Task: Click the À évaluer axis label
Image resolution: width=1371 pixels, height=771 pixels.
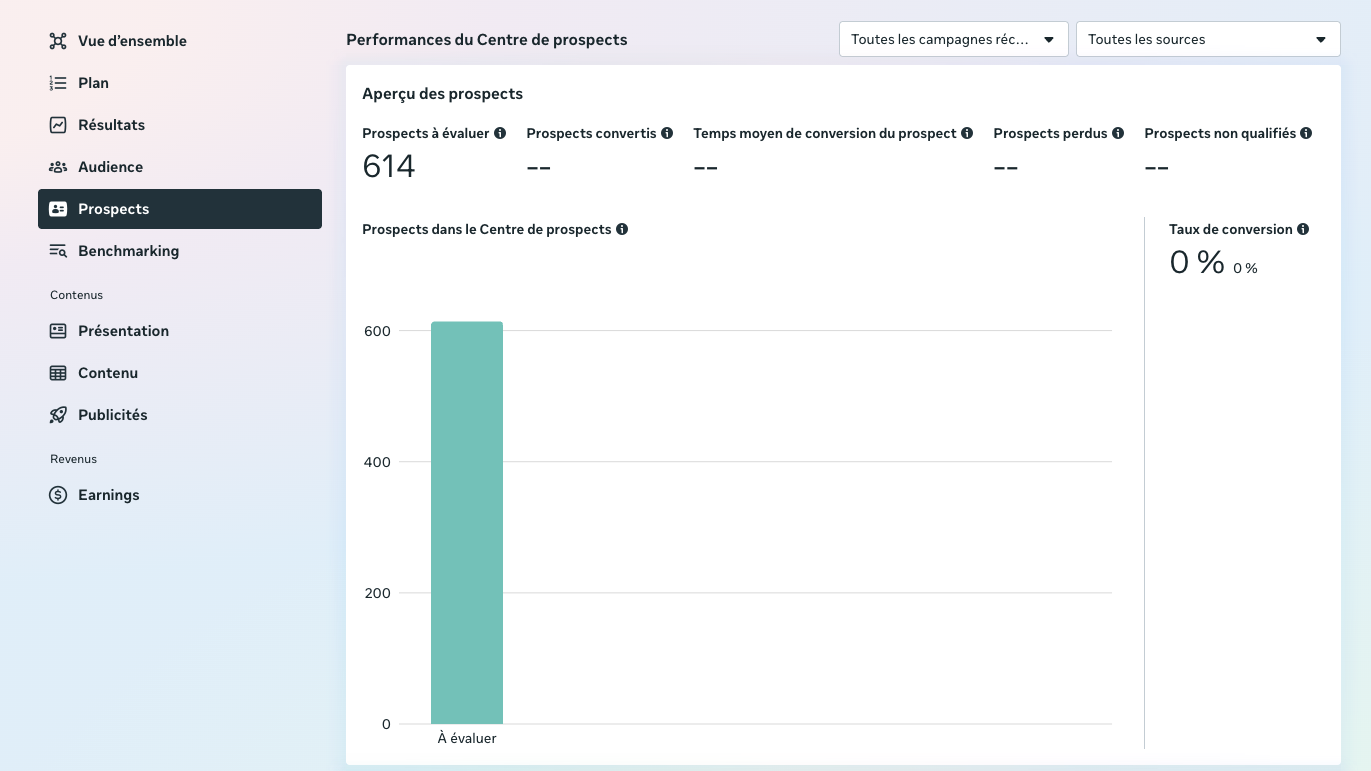Action: (x=467, y=739)
